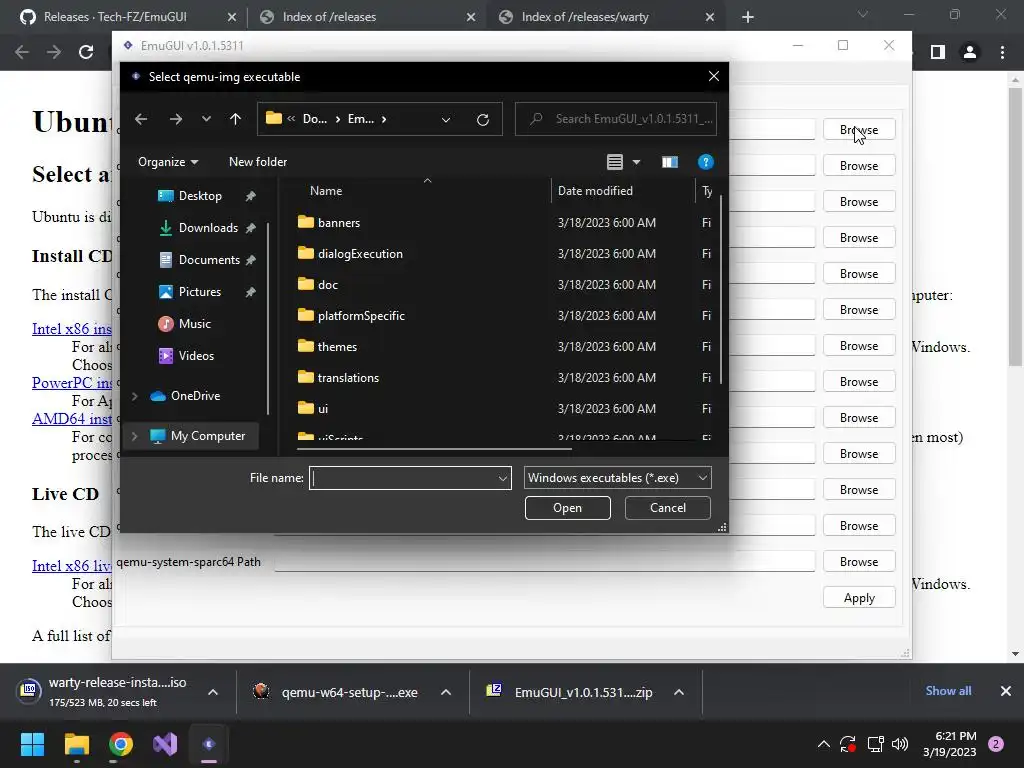
Task: Switch to Index of /releases/warty tab
Action: point(584,17)
